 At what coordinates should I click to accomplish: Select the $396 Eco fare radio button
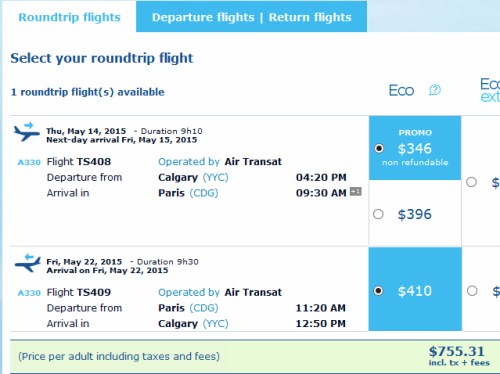pyautogui.click(x=378, y=214)
